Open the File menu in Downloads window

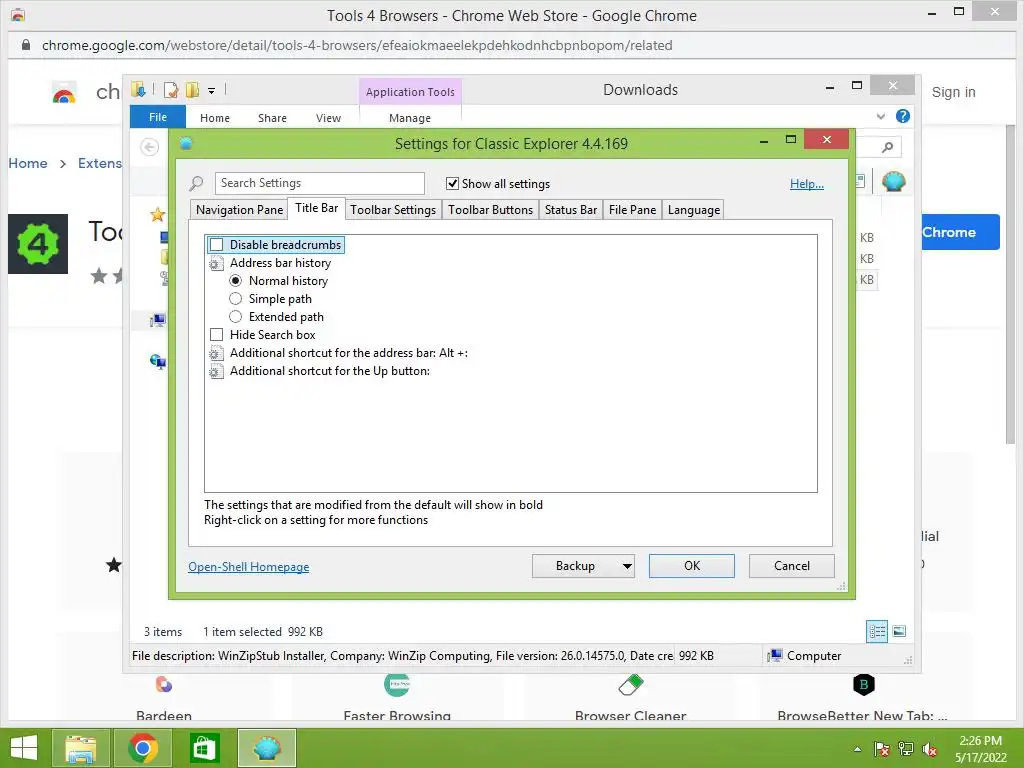click(x=157, y=117)
